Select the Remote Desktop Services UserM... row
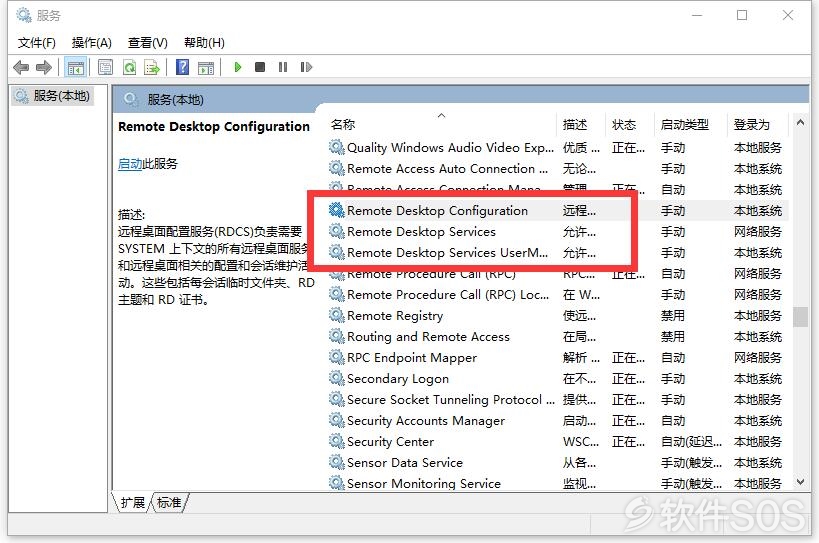Viewport: 819px width, 543px height. tap(557, 253)
